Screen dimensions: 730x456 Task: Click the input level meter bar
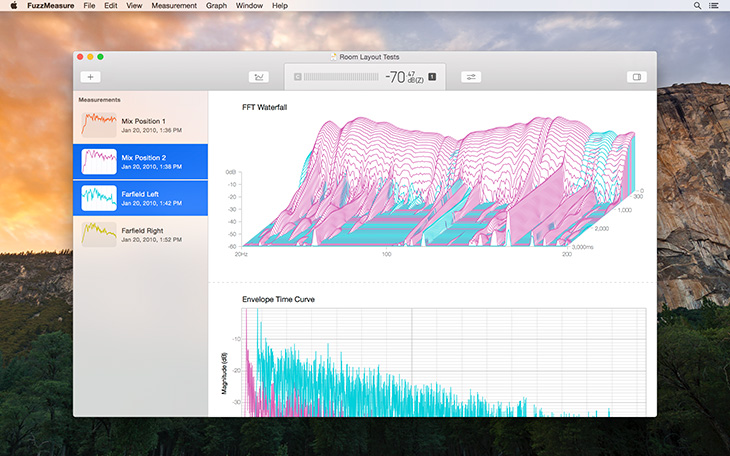(343, 77)
